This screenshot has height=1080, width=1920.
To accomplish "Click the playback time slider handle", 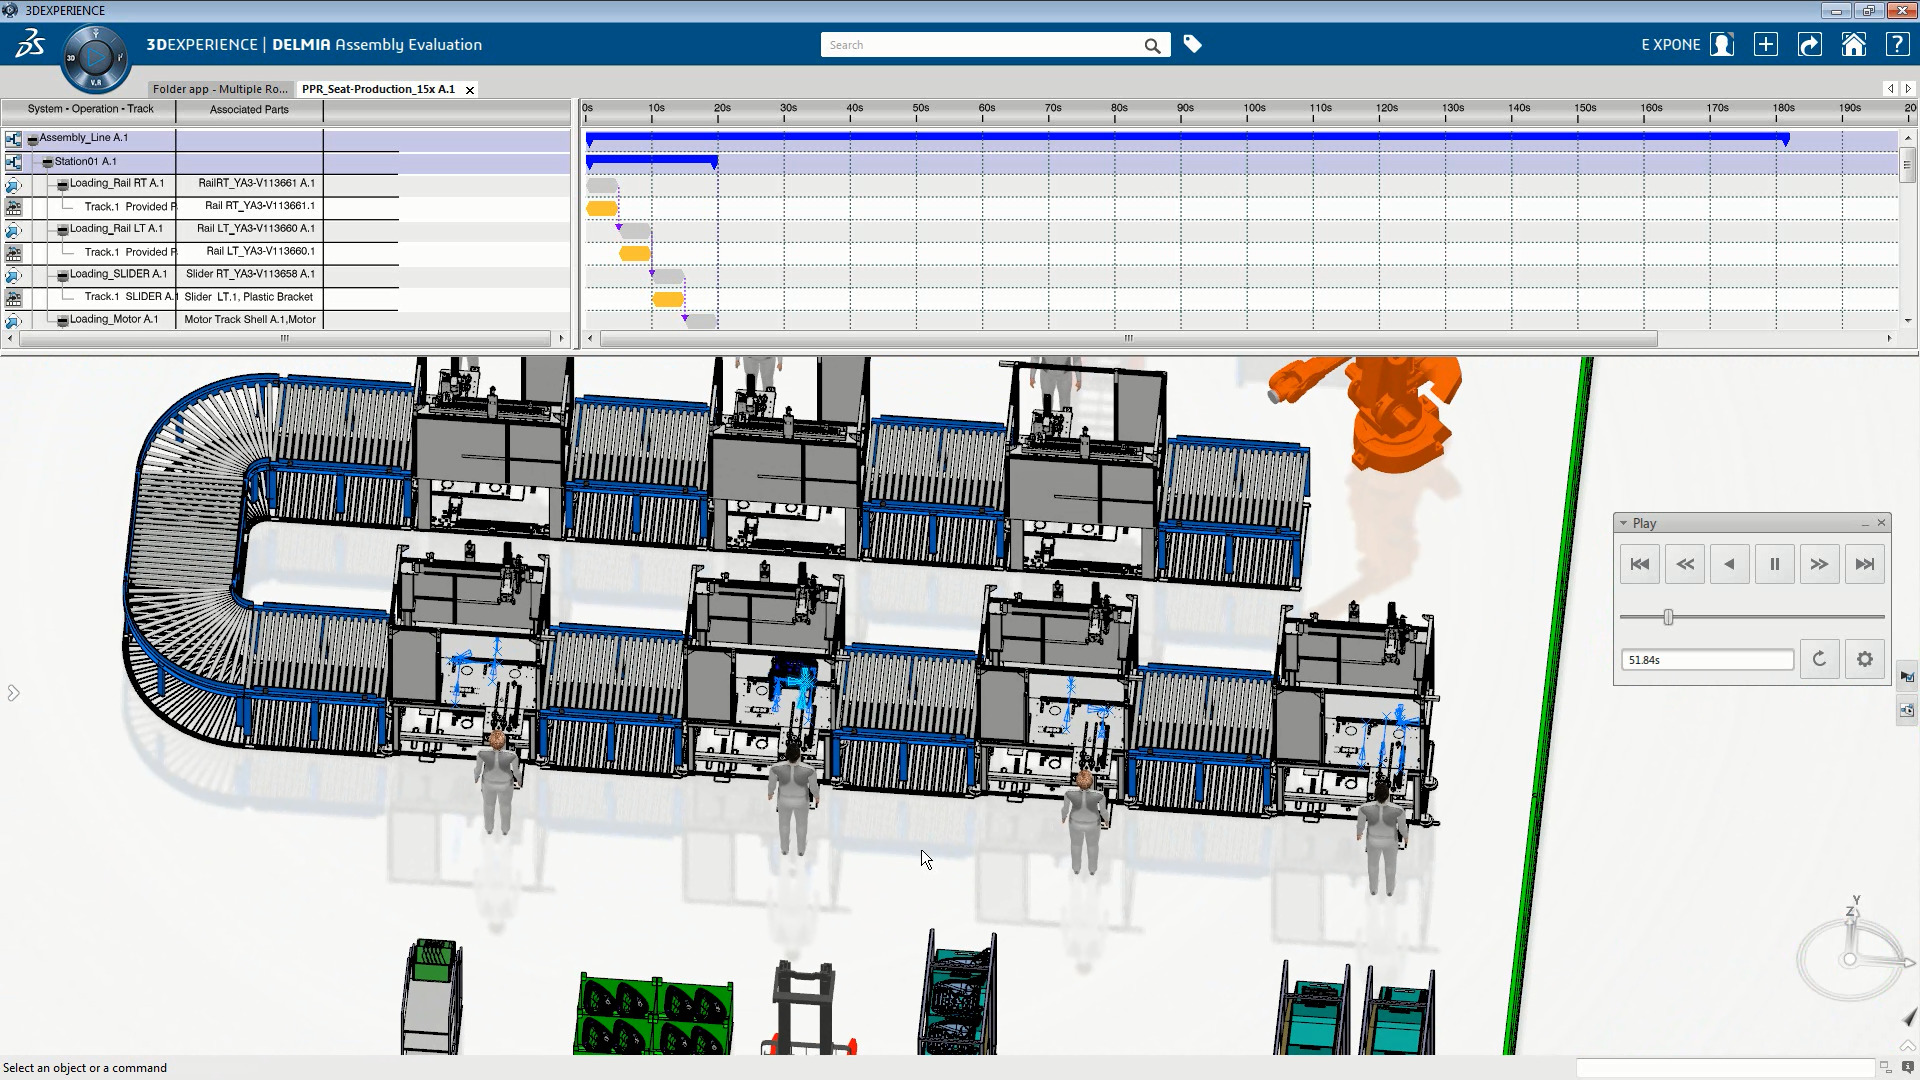I will [x=1668, y=617].
